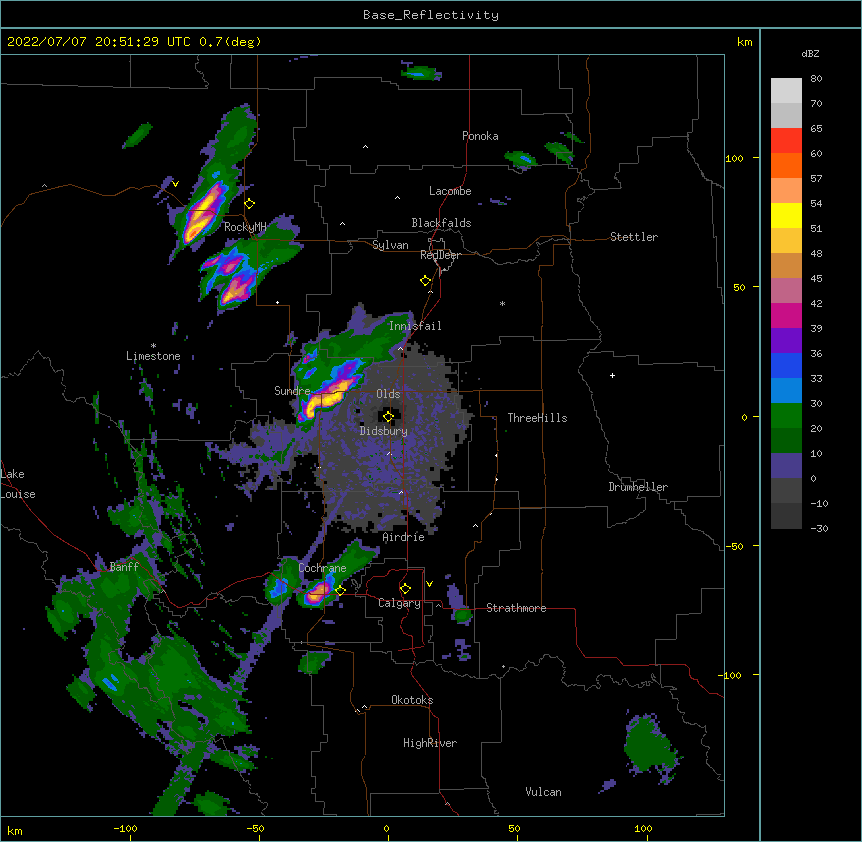
Task: Click the RedDeer city label
Action: [x=440, y=255]
